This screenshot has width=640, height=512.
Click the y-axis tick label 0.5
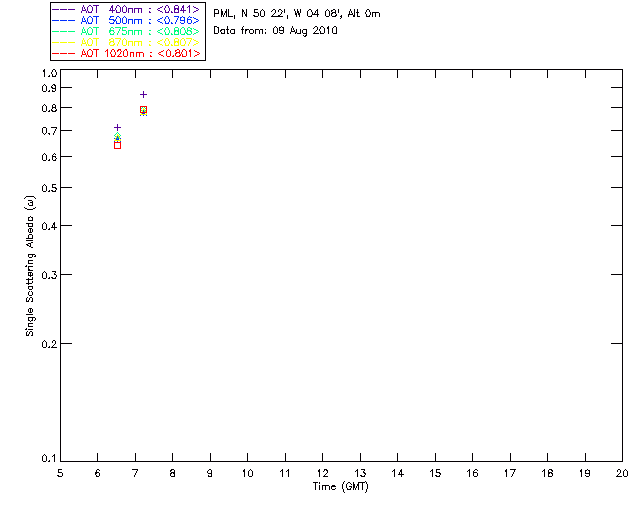click(x=49, y=188)
